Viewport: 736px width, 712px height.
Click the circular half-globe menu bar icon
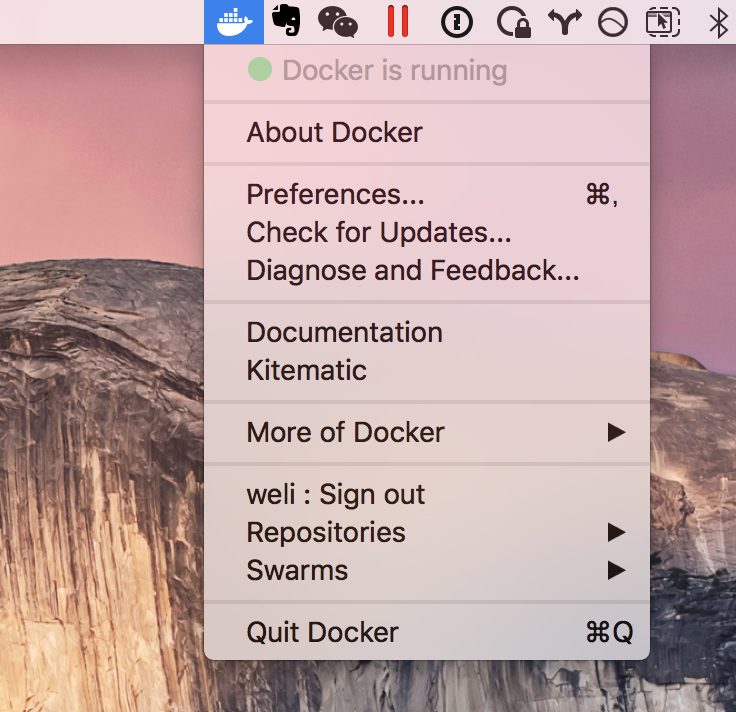[x=613, y=22]
